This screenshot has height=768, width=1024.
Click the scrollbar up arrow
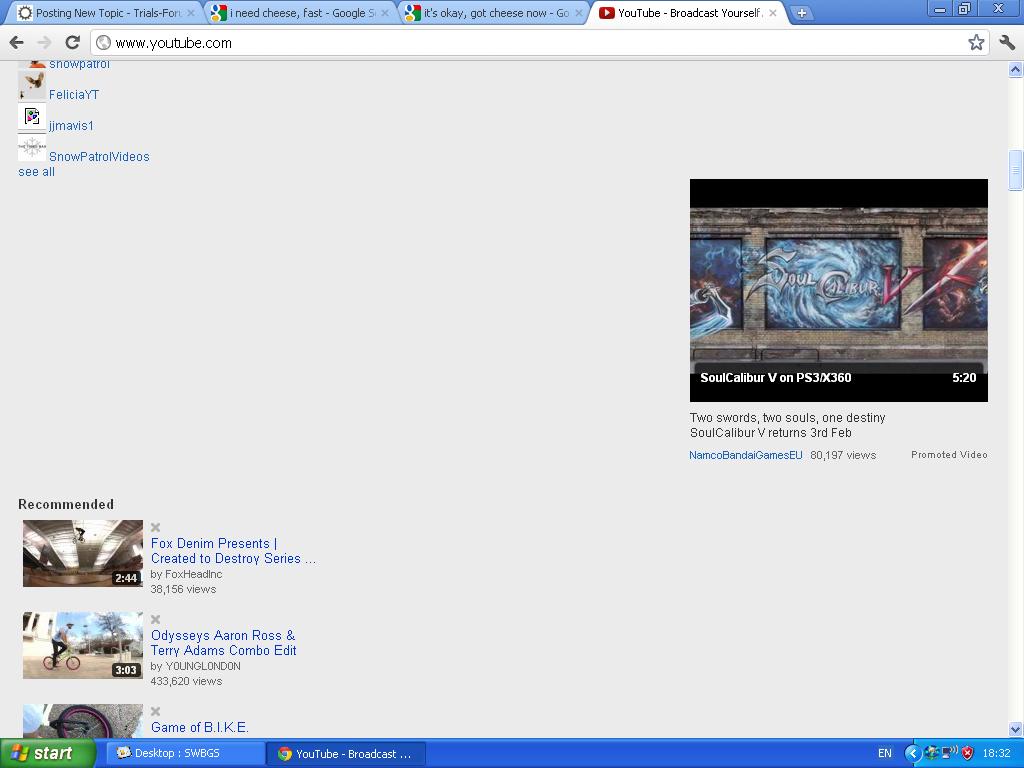click(x=1015, y=69)
